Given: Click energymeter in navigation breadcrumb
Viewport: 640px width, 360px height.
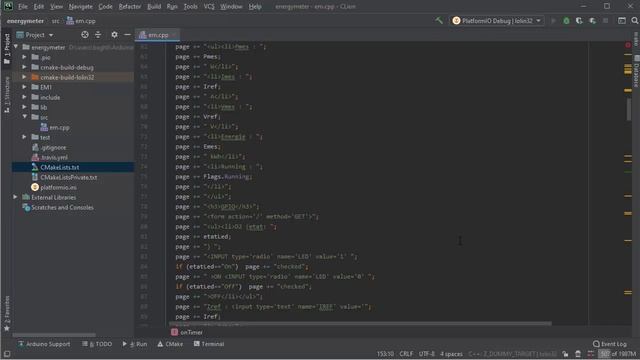Looking at the screenshot, I should tap(25, 21).
